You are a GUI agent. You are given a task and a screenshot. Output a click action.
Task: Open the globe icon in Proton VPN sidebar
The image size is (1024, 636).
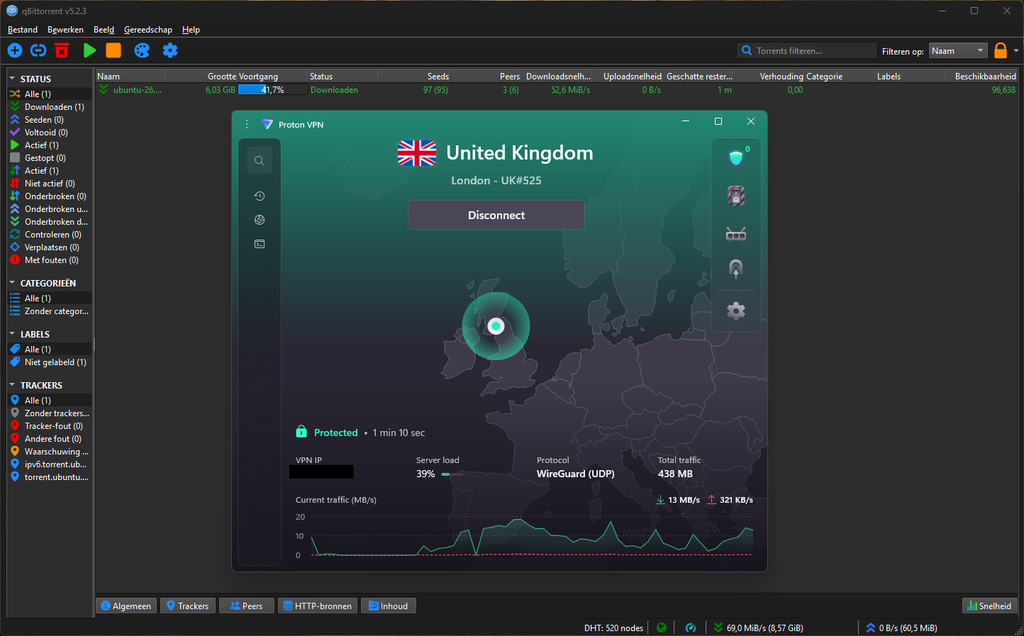pyautogui.click(x=259, y=220)
